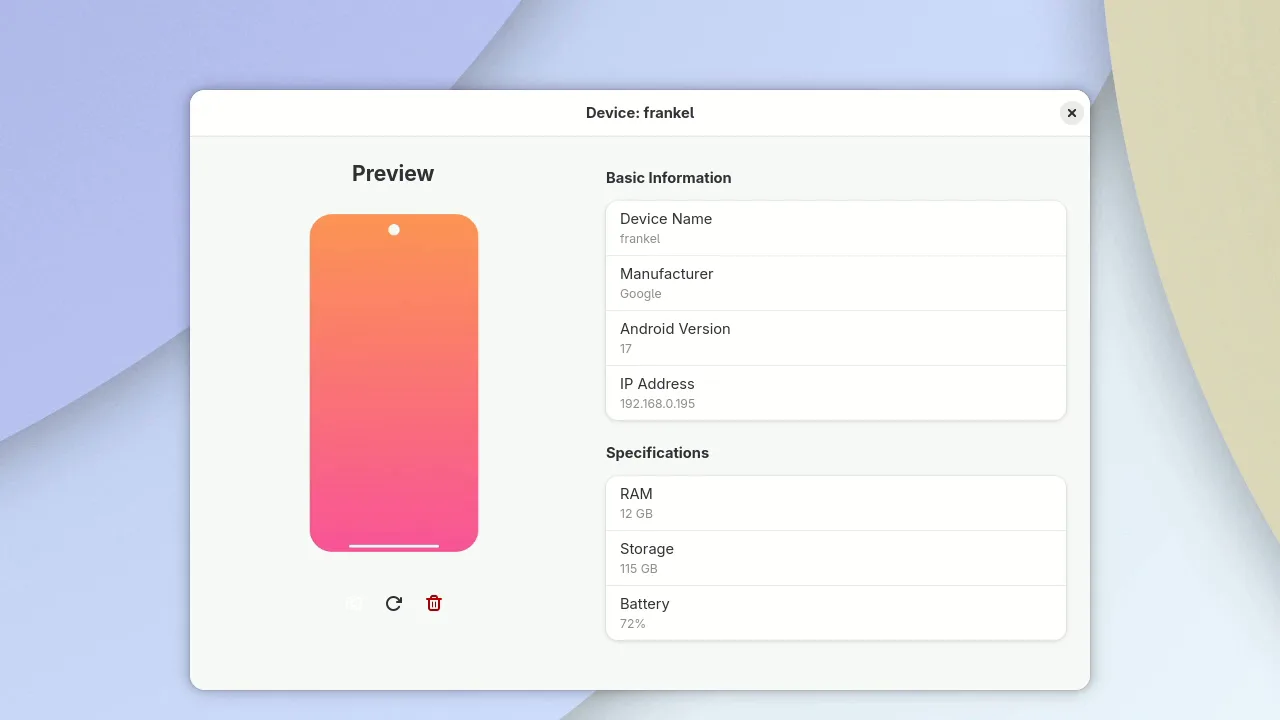This screenshot has height=720, width=1280.
Task: Select the "IP Address" label
Action: coord(657,384)
